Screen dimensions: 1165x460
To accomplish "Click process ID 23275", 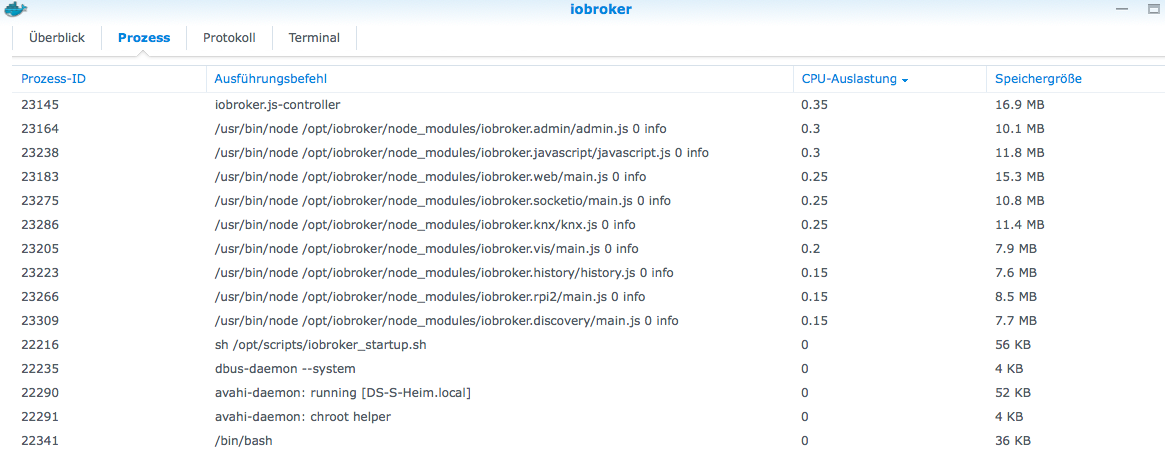I will pos(40,201).
